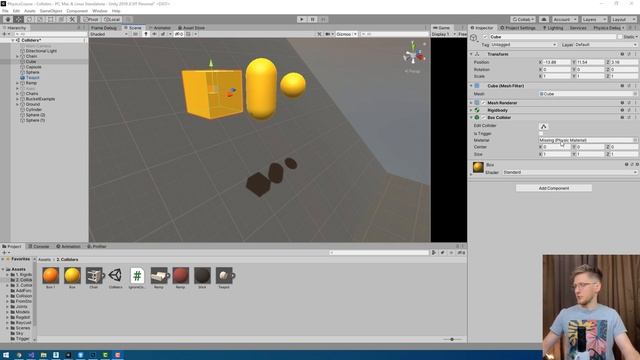This screenshot has height=360, width=640.
Task: Open the Transform component help icon
Action: click(x=622, y=54)
